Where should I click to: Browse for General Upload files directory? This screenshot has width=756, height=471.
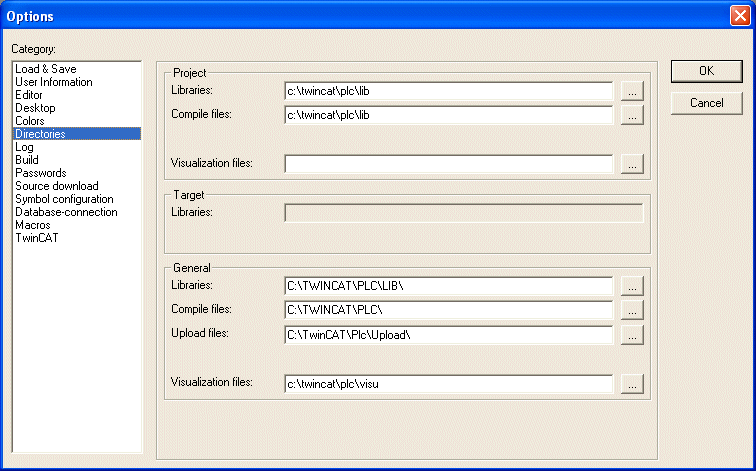632,335
